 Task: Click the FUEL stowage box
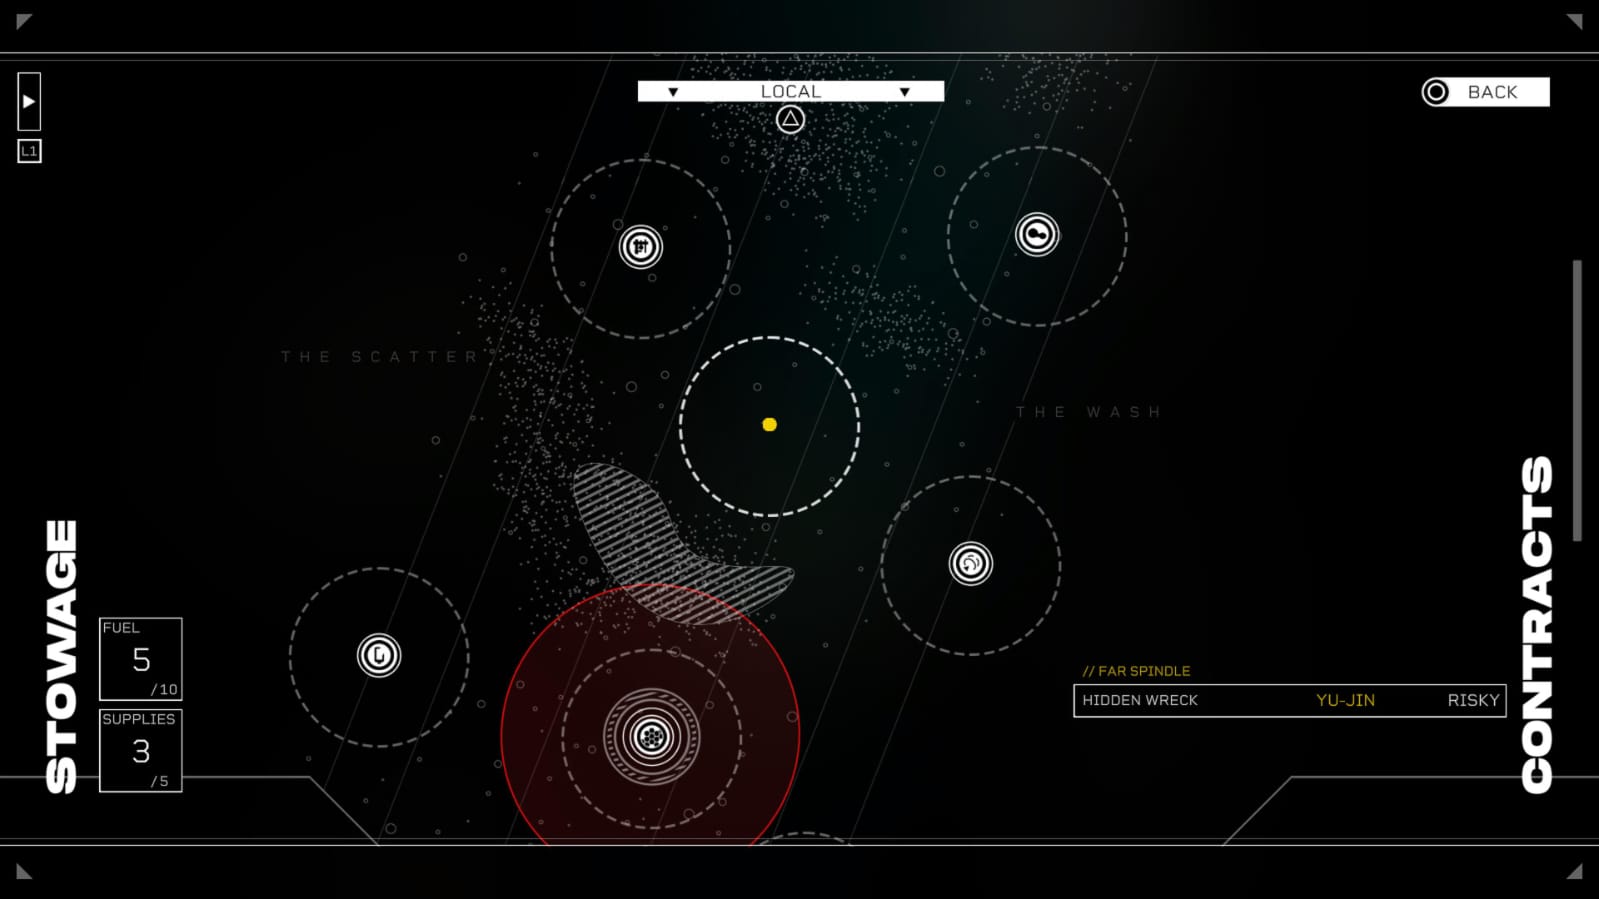[141, 659]
